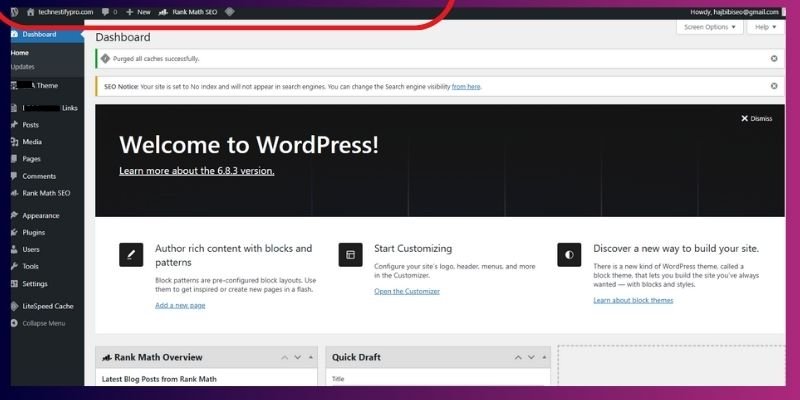This screenshot has height=400, width=800.
Task: Open the Media library menu
Action: click(x=47, y=142)
